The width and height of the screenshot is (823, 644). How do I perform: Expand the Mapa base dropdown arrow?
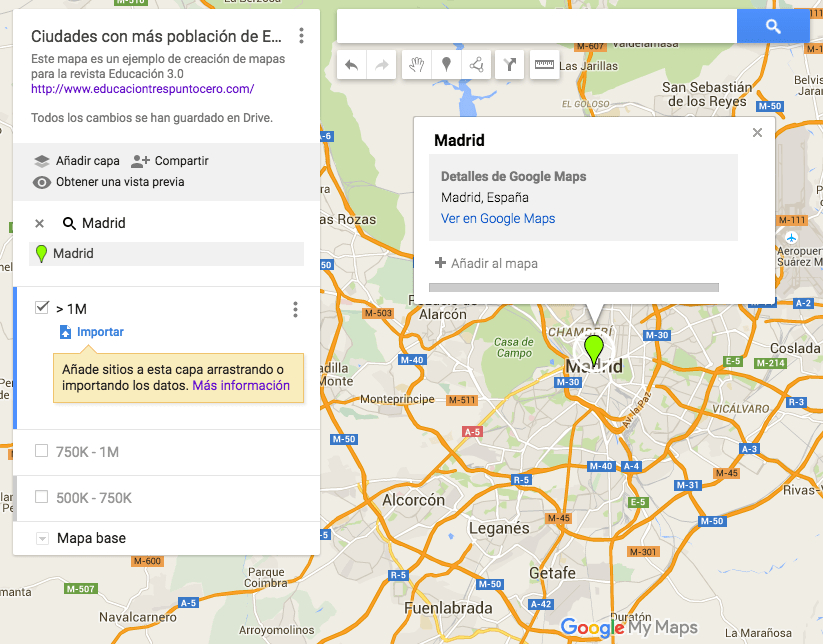click(x=42, y=539)
